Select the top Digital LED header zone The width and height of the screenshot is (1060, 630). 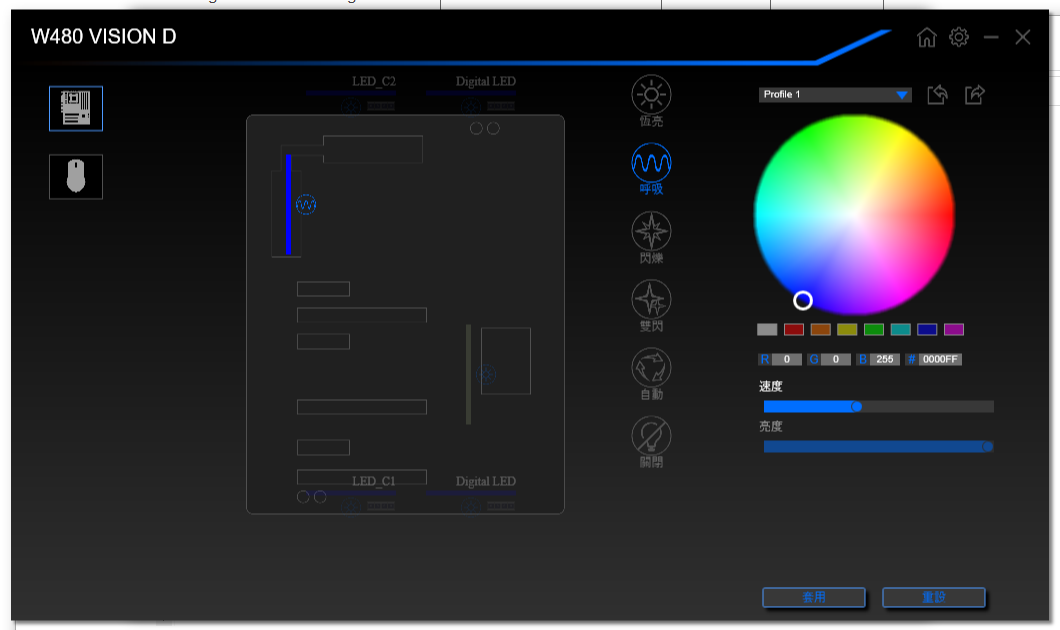coord(471,93)
